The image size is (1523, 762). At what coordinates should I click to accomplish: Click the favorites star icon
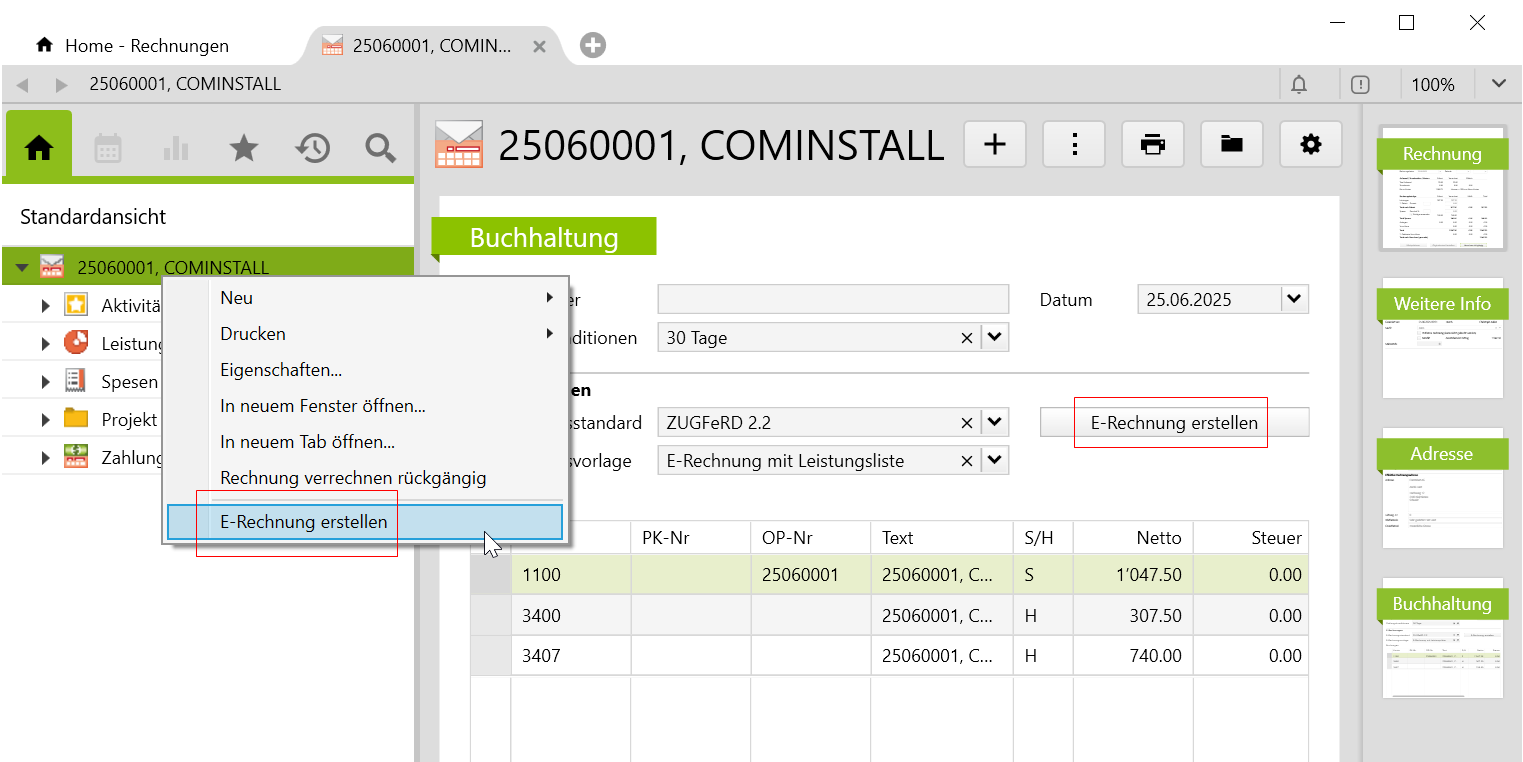[x=244, y=148]
